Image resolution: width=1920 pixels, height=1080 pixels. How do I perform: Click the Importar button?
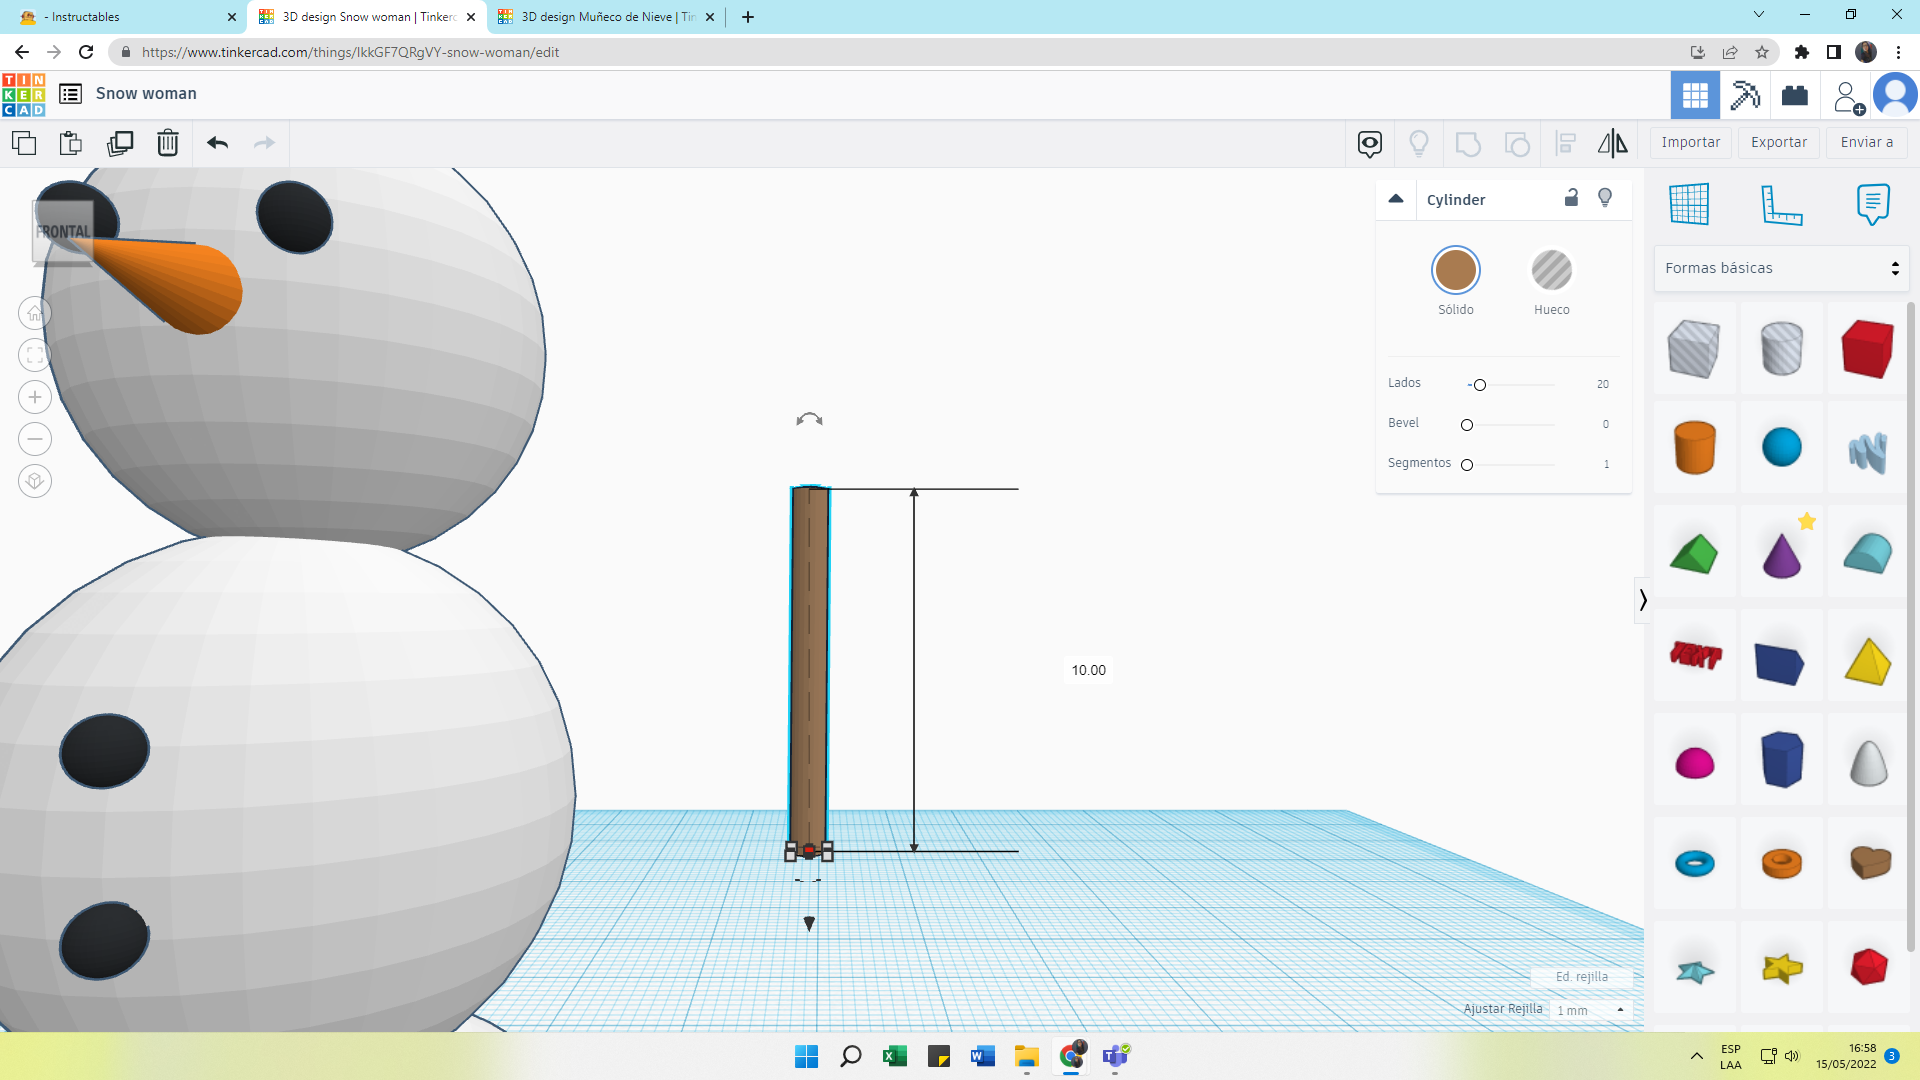1690,142
